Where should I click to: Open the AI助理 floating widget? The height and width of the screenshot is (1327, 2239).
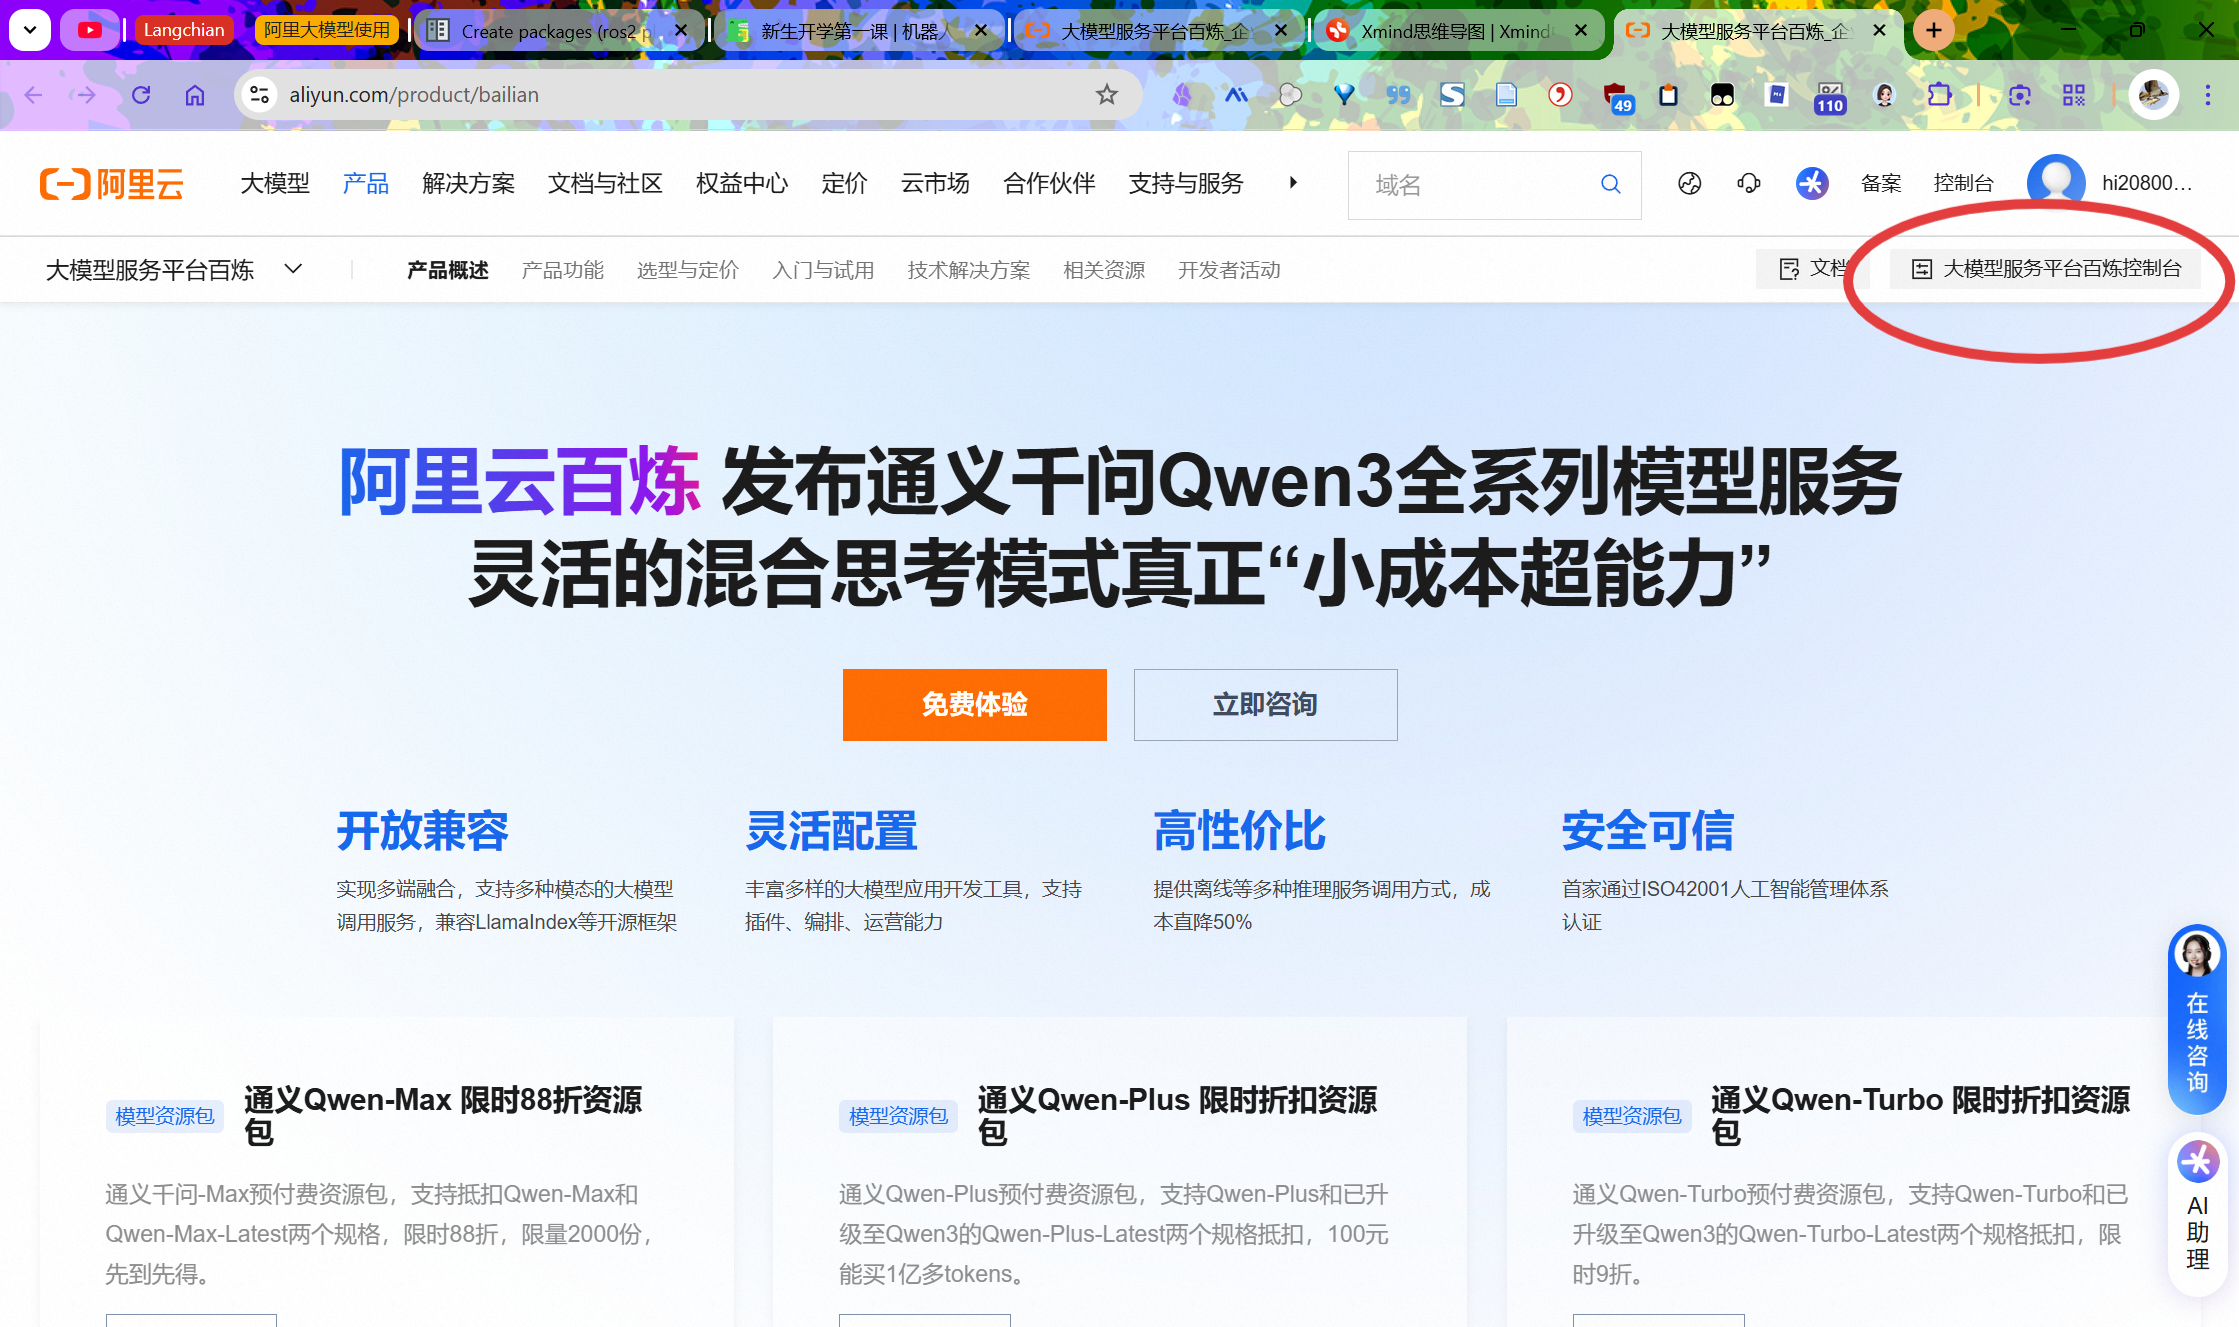click(2198, 1212)
